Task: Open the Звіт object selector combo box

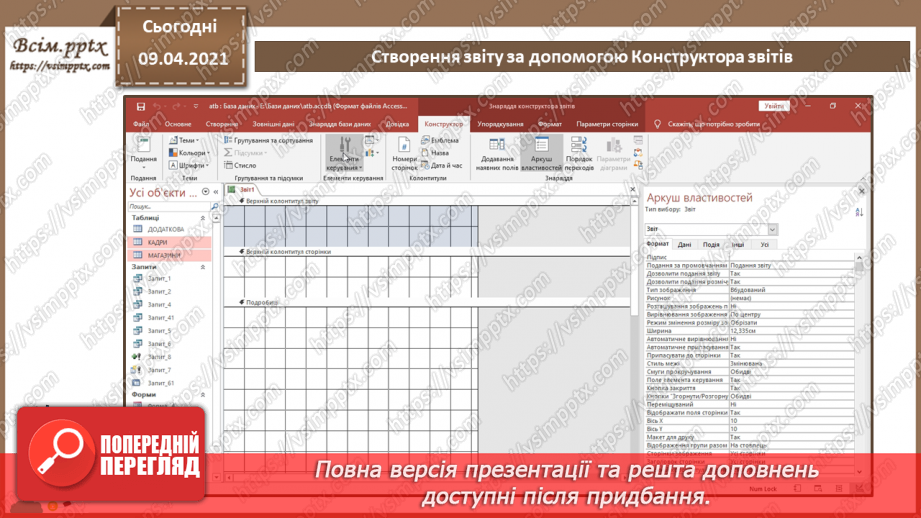Action: [x=711, y=229]
